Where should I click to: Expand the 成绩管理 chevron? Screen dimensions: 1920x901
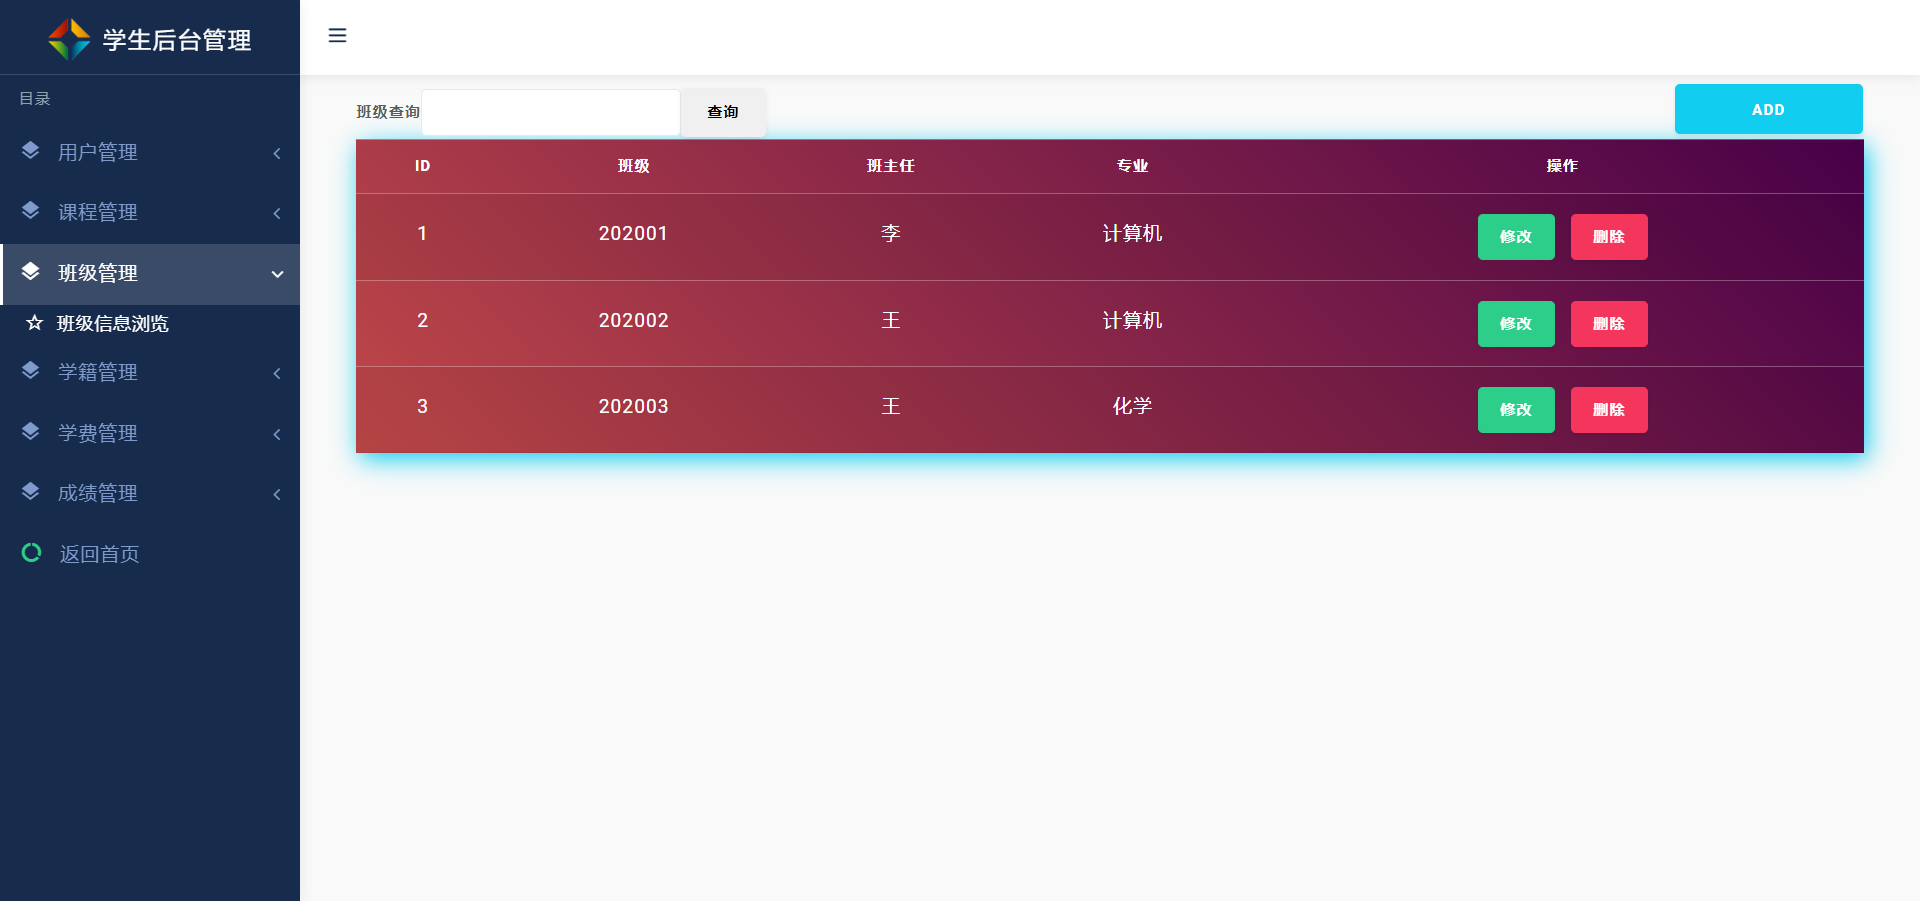point(277,494)
